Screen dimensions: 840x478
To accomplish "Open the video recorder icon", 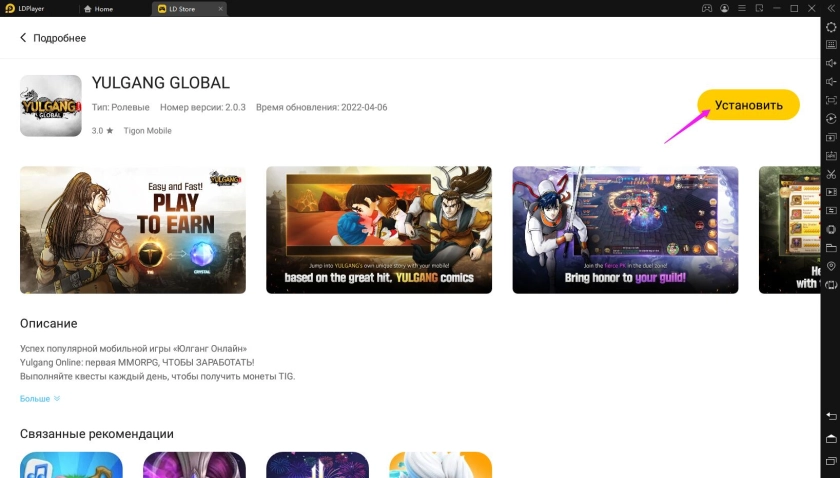I will pos(831,192).
